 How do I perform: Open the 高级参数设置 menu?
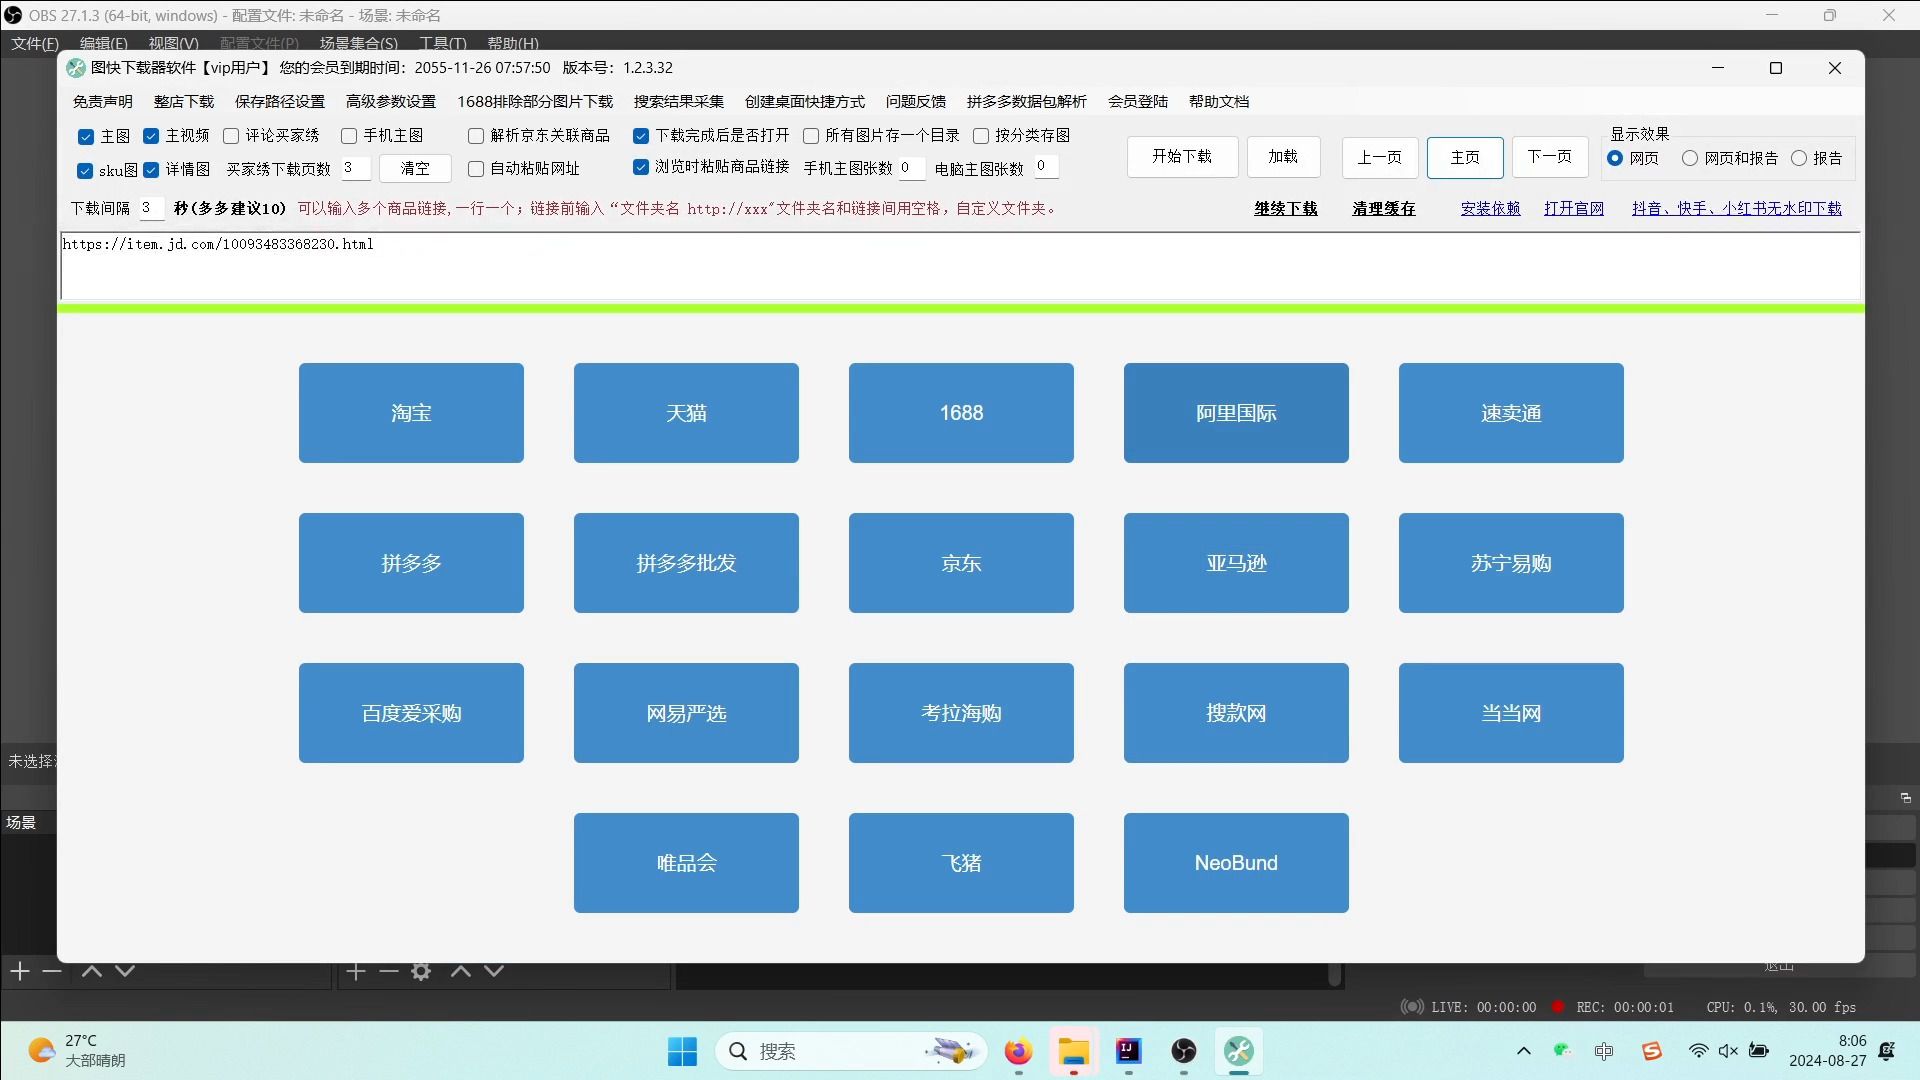click(x=391, y=101)
